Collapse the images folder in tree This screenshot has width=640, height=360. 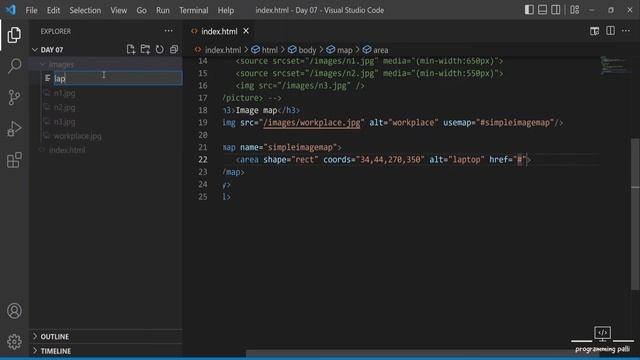pyautogui.click(x=61, y=64)
